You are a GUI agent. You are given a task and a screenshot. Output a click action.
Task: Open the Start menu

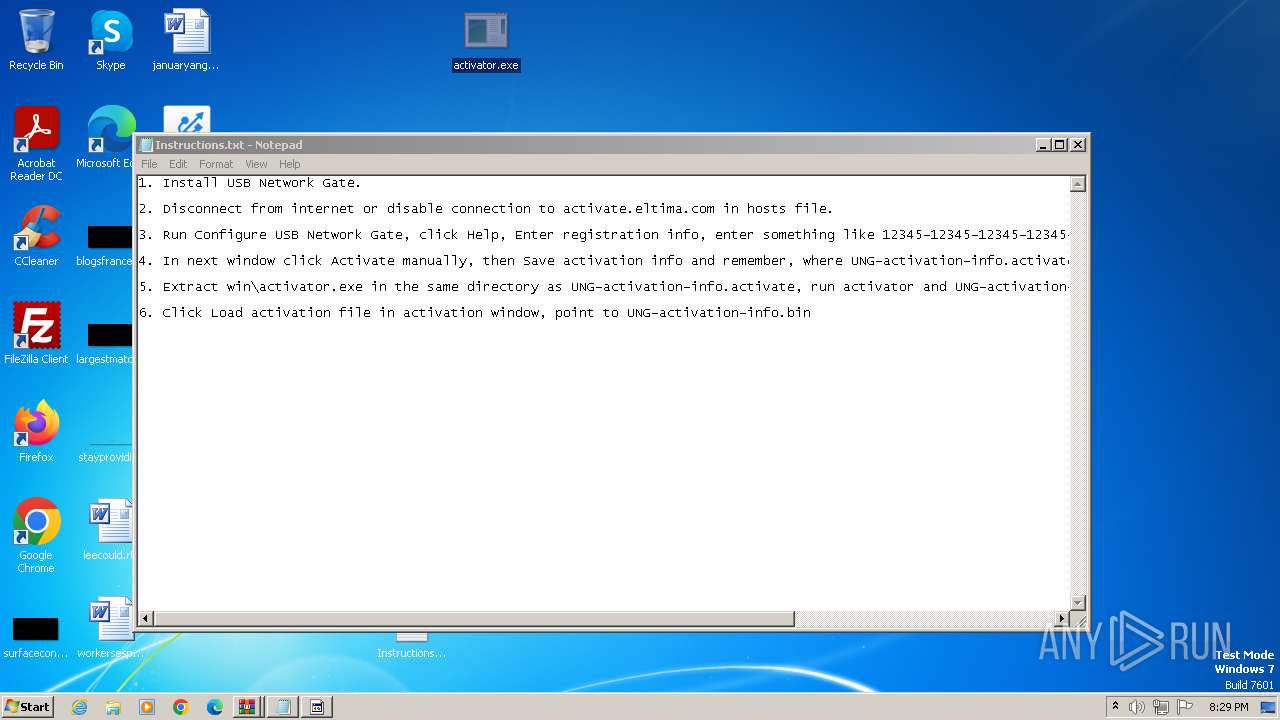point(28,707)
